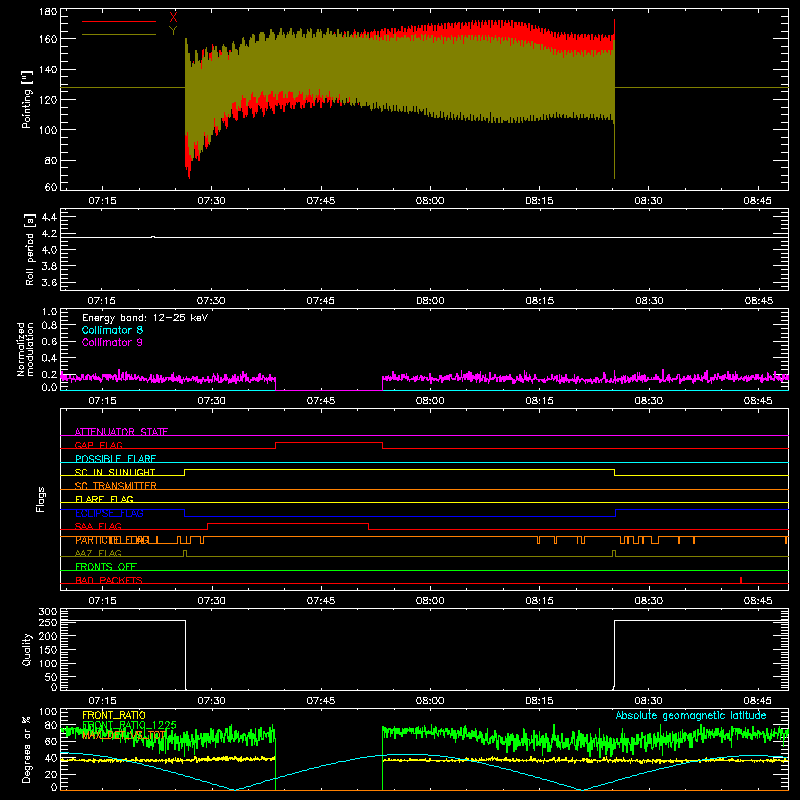800x800 pixels.
Task: Click the PARTICLE_FLAG label
Action: [x=112, y=540]
